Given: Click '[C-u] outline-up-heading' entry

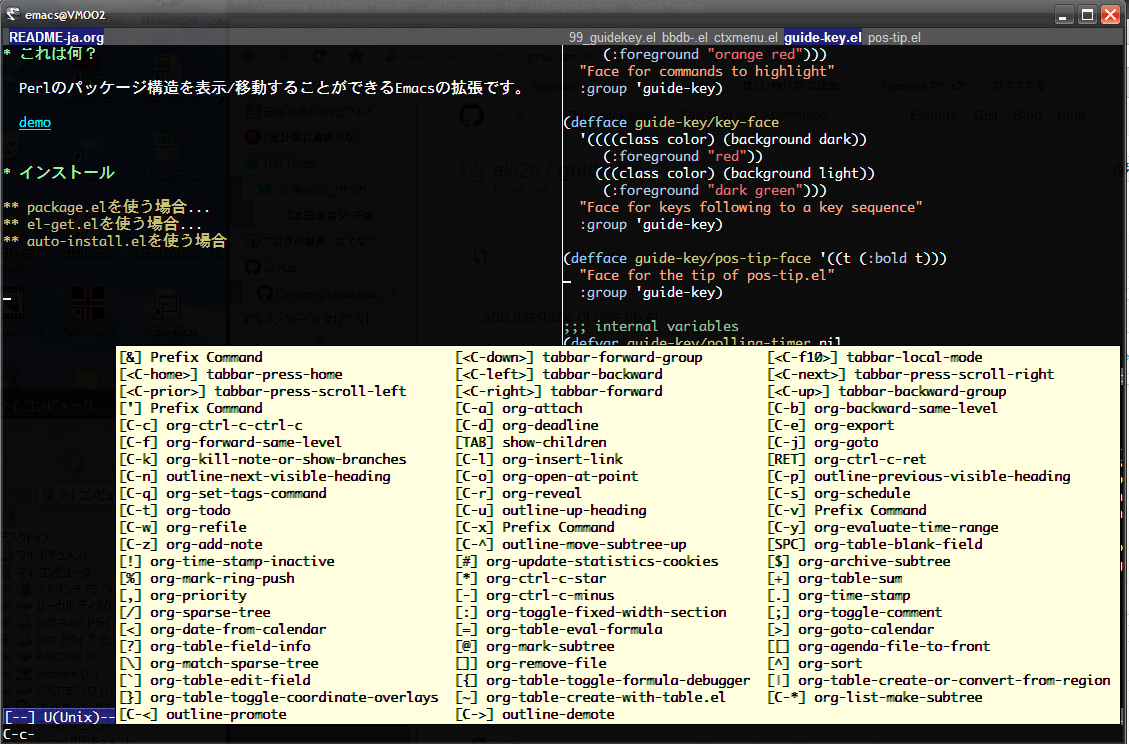Looking at the screenshot, I should [551, 511].
